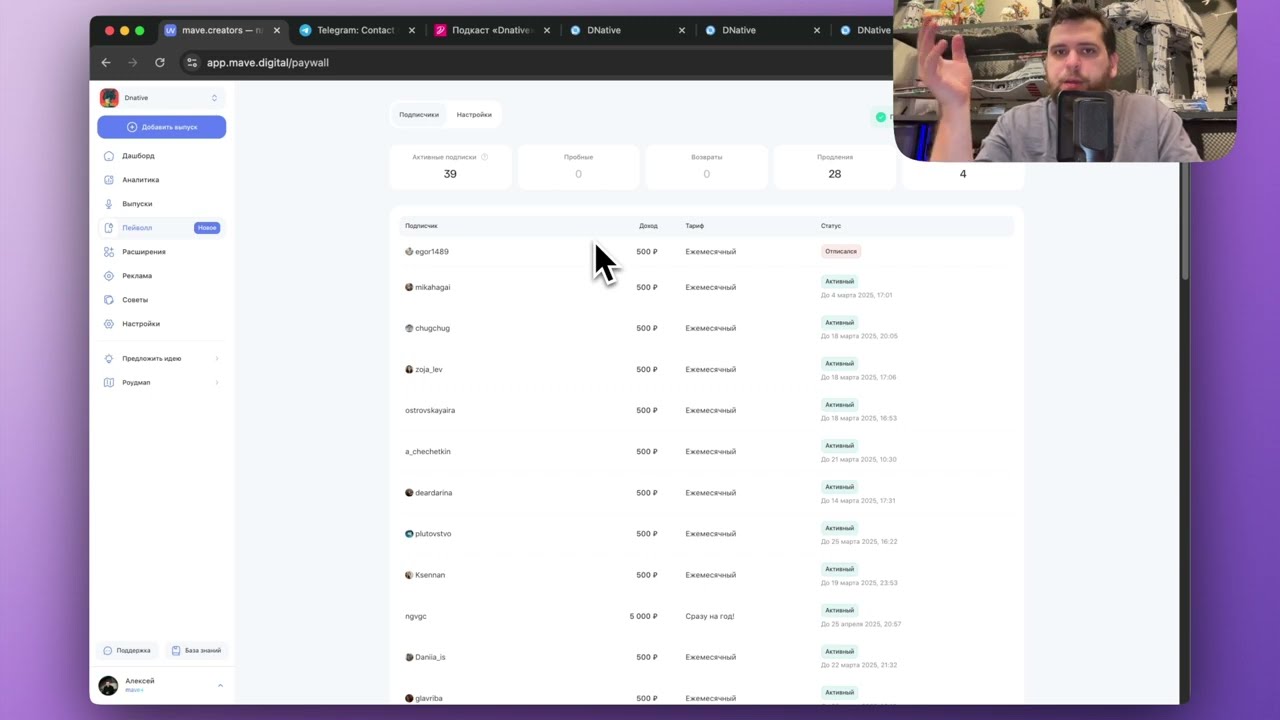Click the Подписчик column header
This screenshot has height=720, width=1280.
421,226
